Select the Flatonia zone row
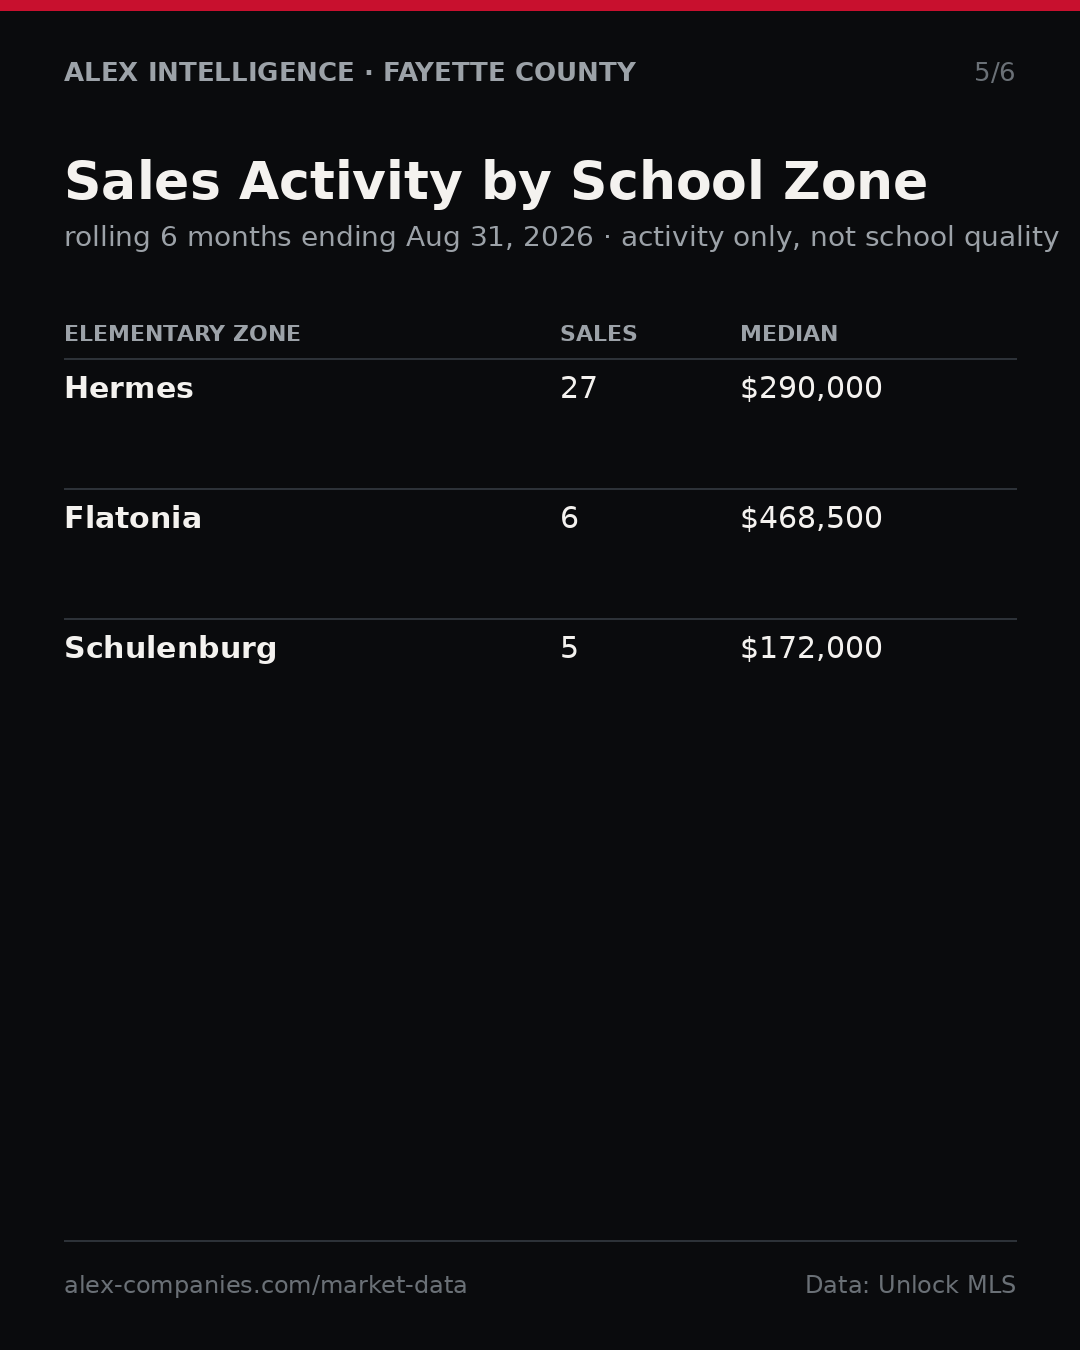This screenshot has width=1080, height=1350. tap(540, 554)
